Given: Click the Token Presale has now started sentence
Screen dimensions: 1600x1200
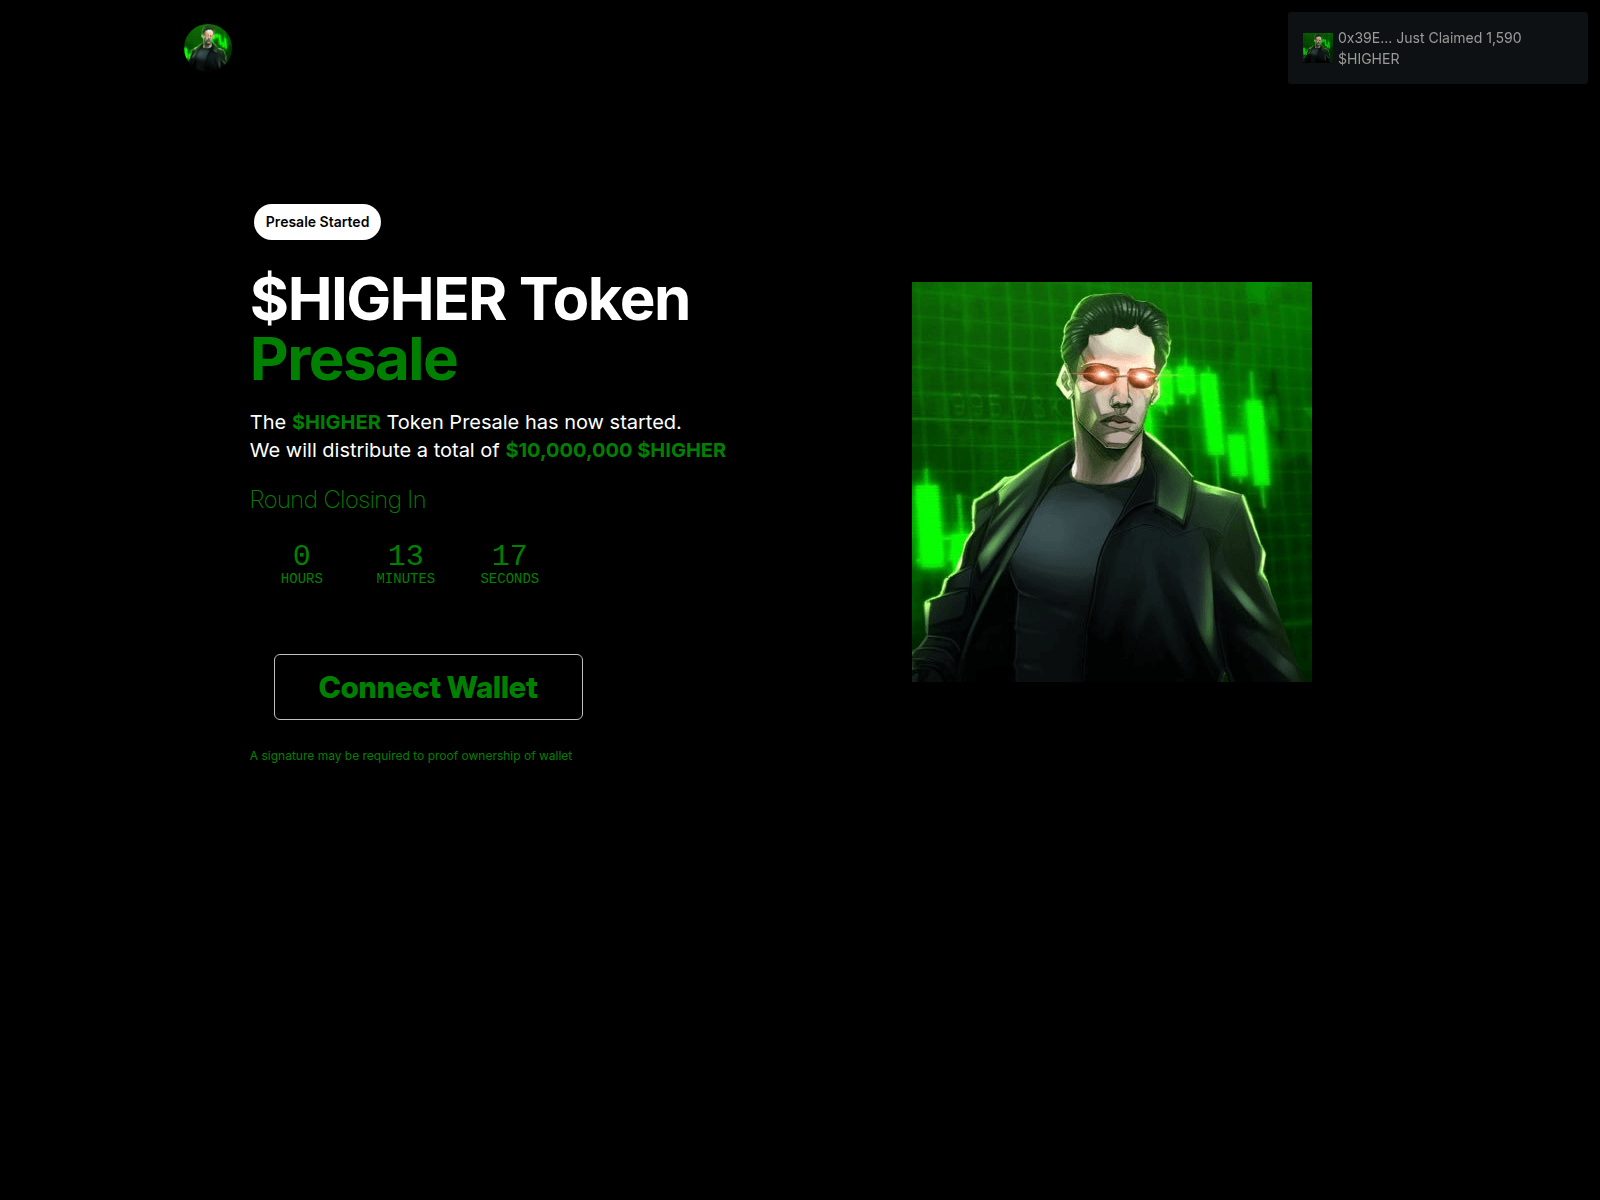Looking at the screenshot, I should point(534,422).
